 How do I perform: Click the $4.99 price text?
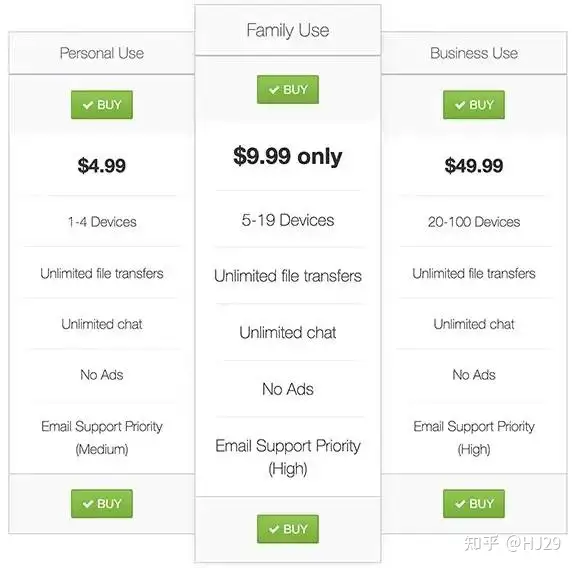click(x=102, y=165)
